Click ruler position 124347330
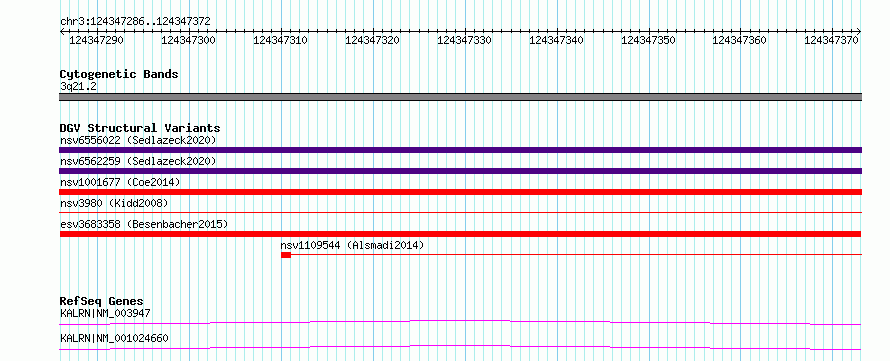 pos(464,40)
